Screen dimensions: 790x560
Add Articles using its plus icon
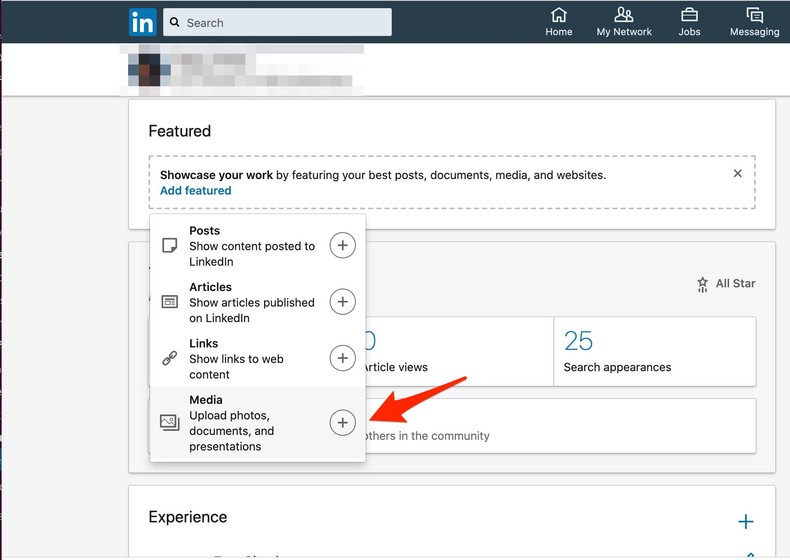tap(342, 302)
